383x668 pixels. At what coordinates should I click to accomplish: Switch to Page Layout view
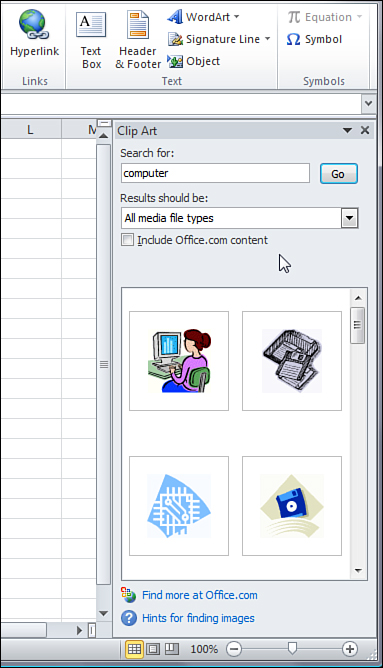click(x=153, y=649)
